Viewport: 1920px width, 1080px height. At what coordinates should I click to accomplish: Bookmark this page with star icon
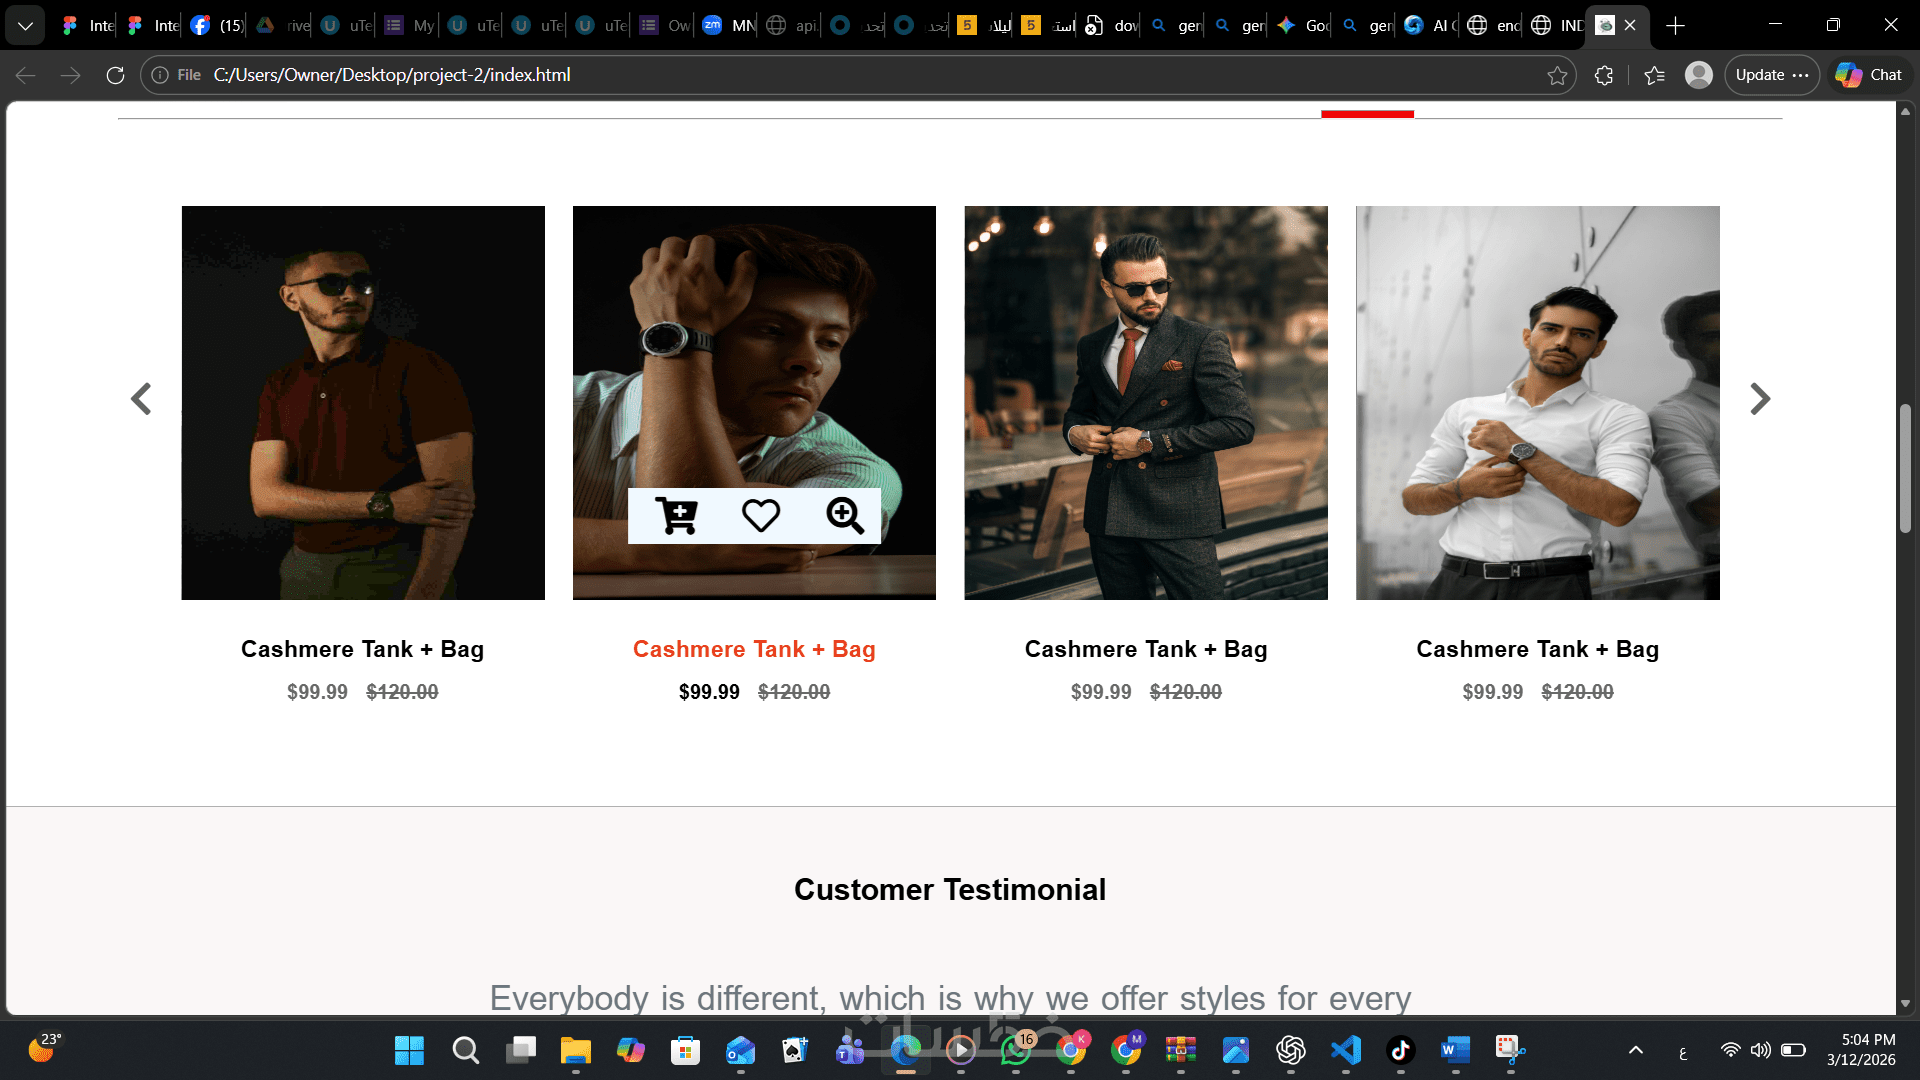1557,75
